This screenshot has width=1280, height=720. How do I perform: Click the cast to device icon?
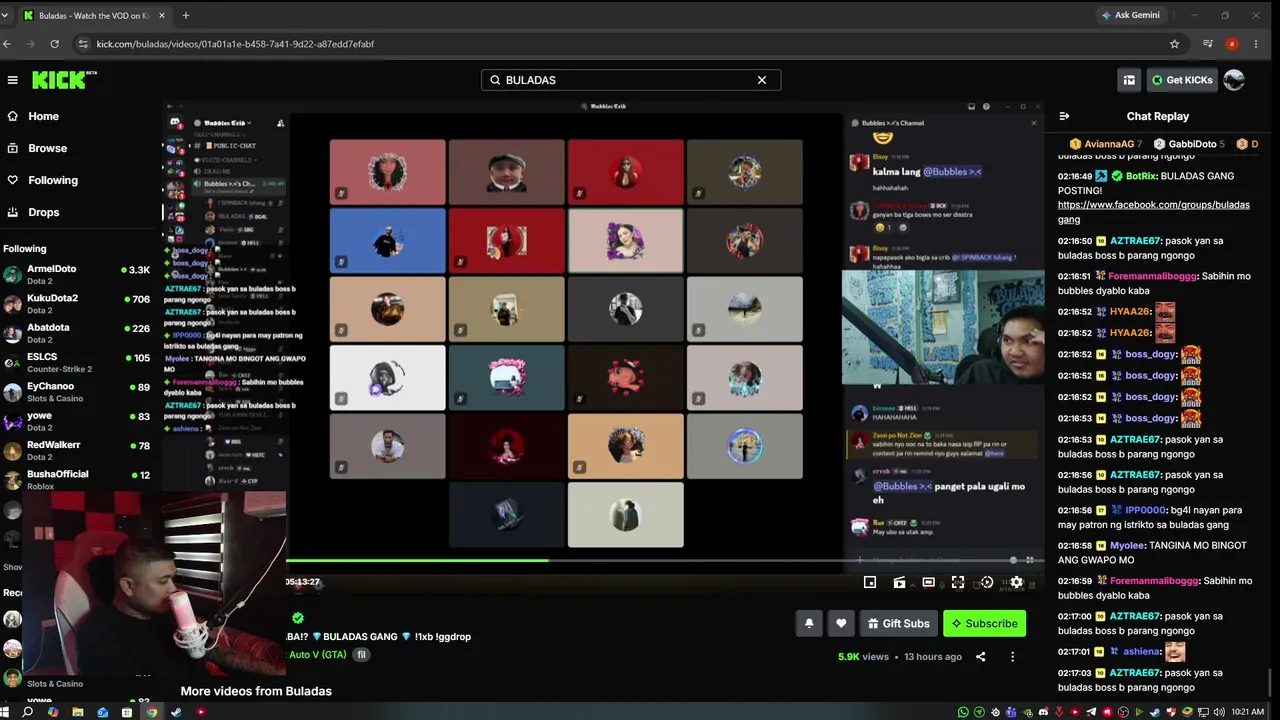point(899,583)
